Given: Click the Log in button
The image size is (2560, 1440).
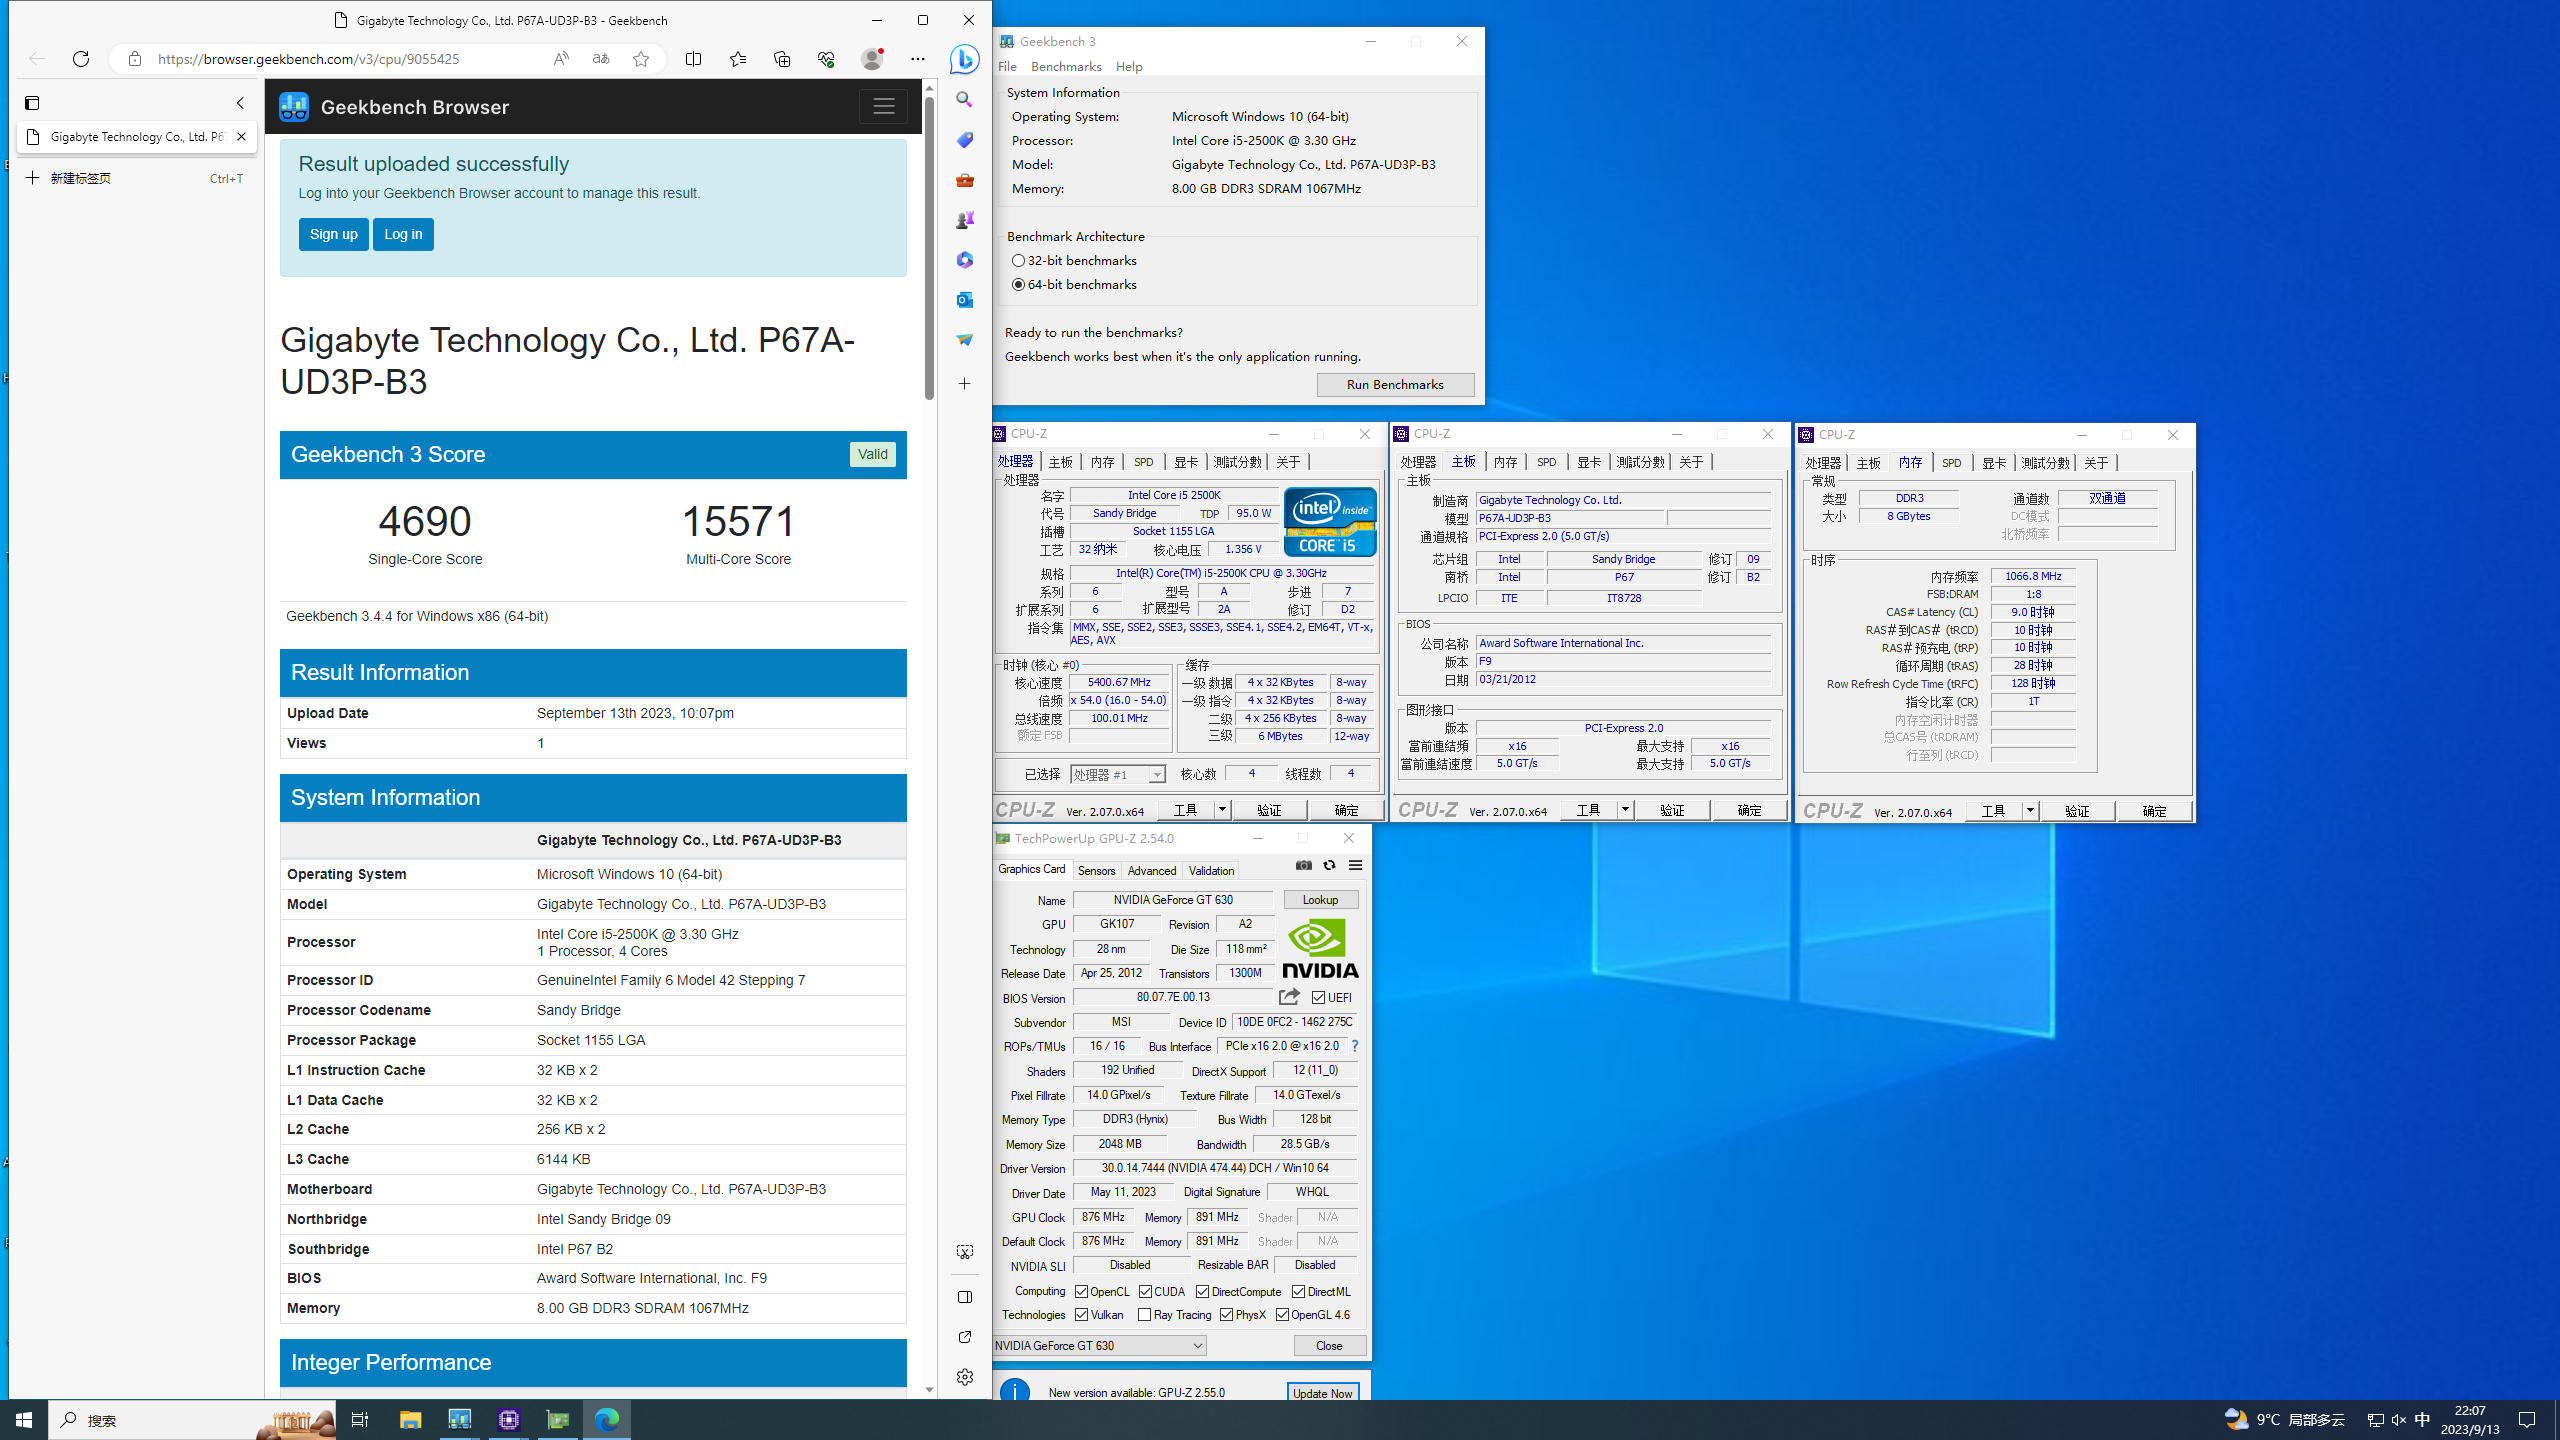Looking at the screenshot, I should point(403,234).
